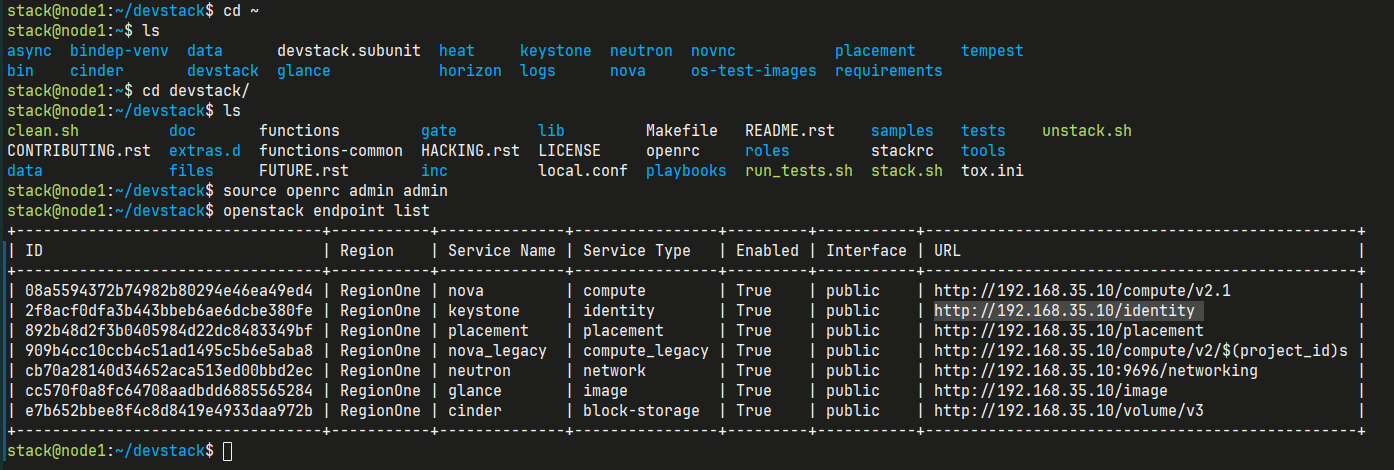Click endpoint ID starting with 08a5594372b
Image resolution: width=1394 pixels, height=470 pixels.
(x=169, y=290)
